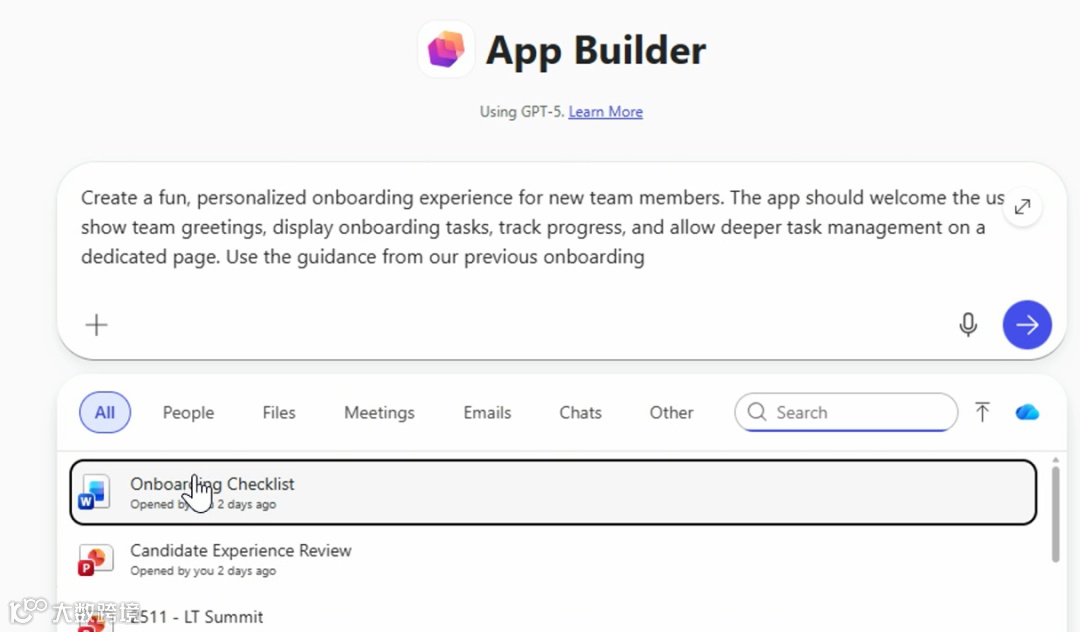Screen dimensions: 1080x632
Task: Select the All filter tab
Action: pyautogui.click(x=105, y=412)
